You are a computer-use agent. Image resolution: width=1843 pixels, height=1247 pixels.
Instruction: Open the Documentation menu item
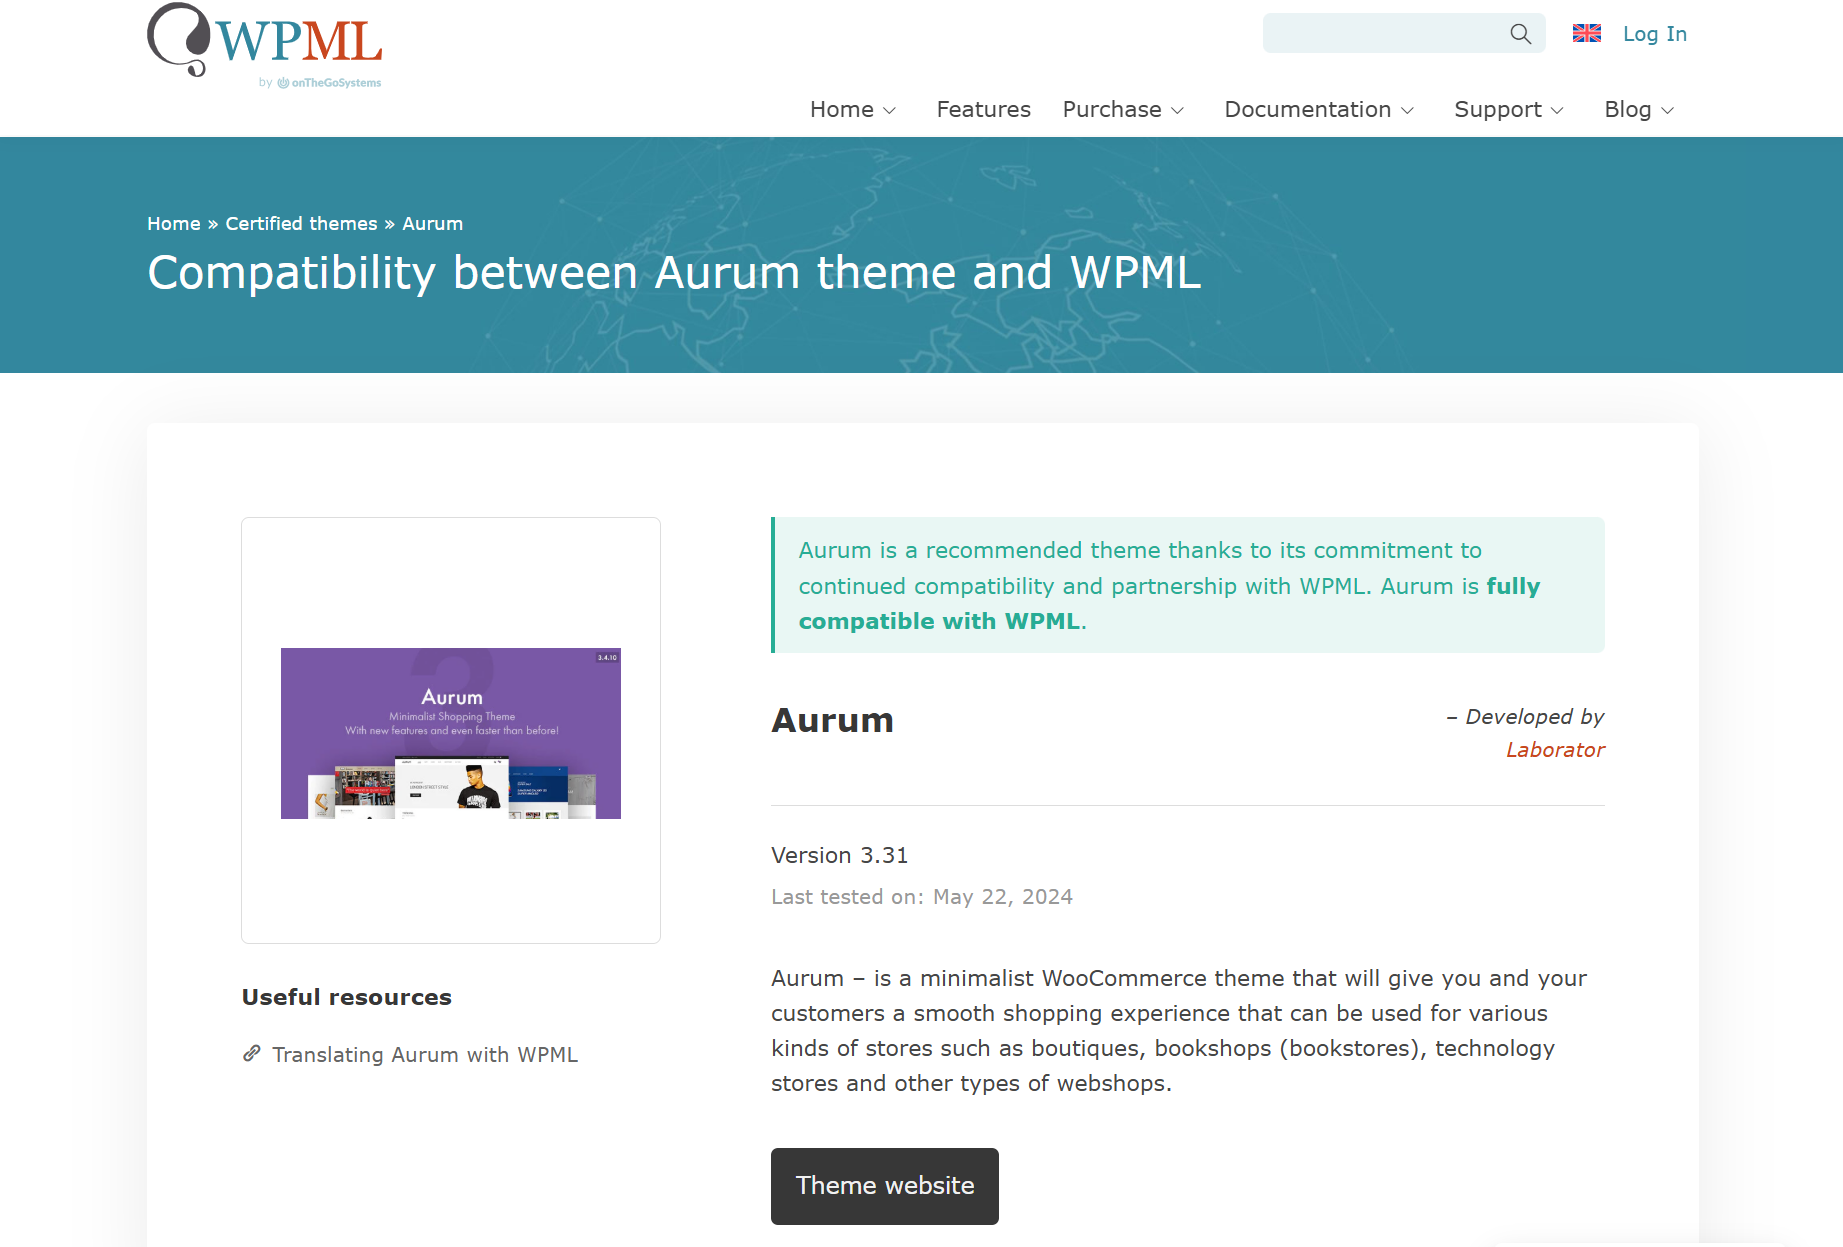coord(1307,110)
